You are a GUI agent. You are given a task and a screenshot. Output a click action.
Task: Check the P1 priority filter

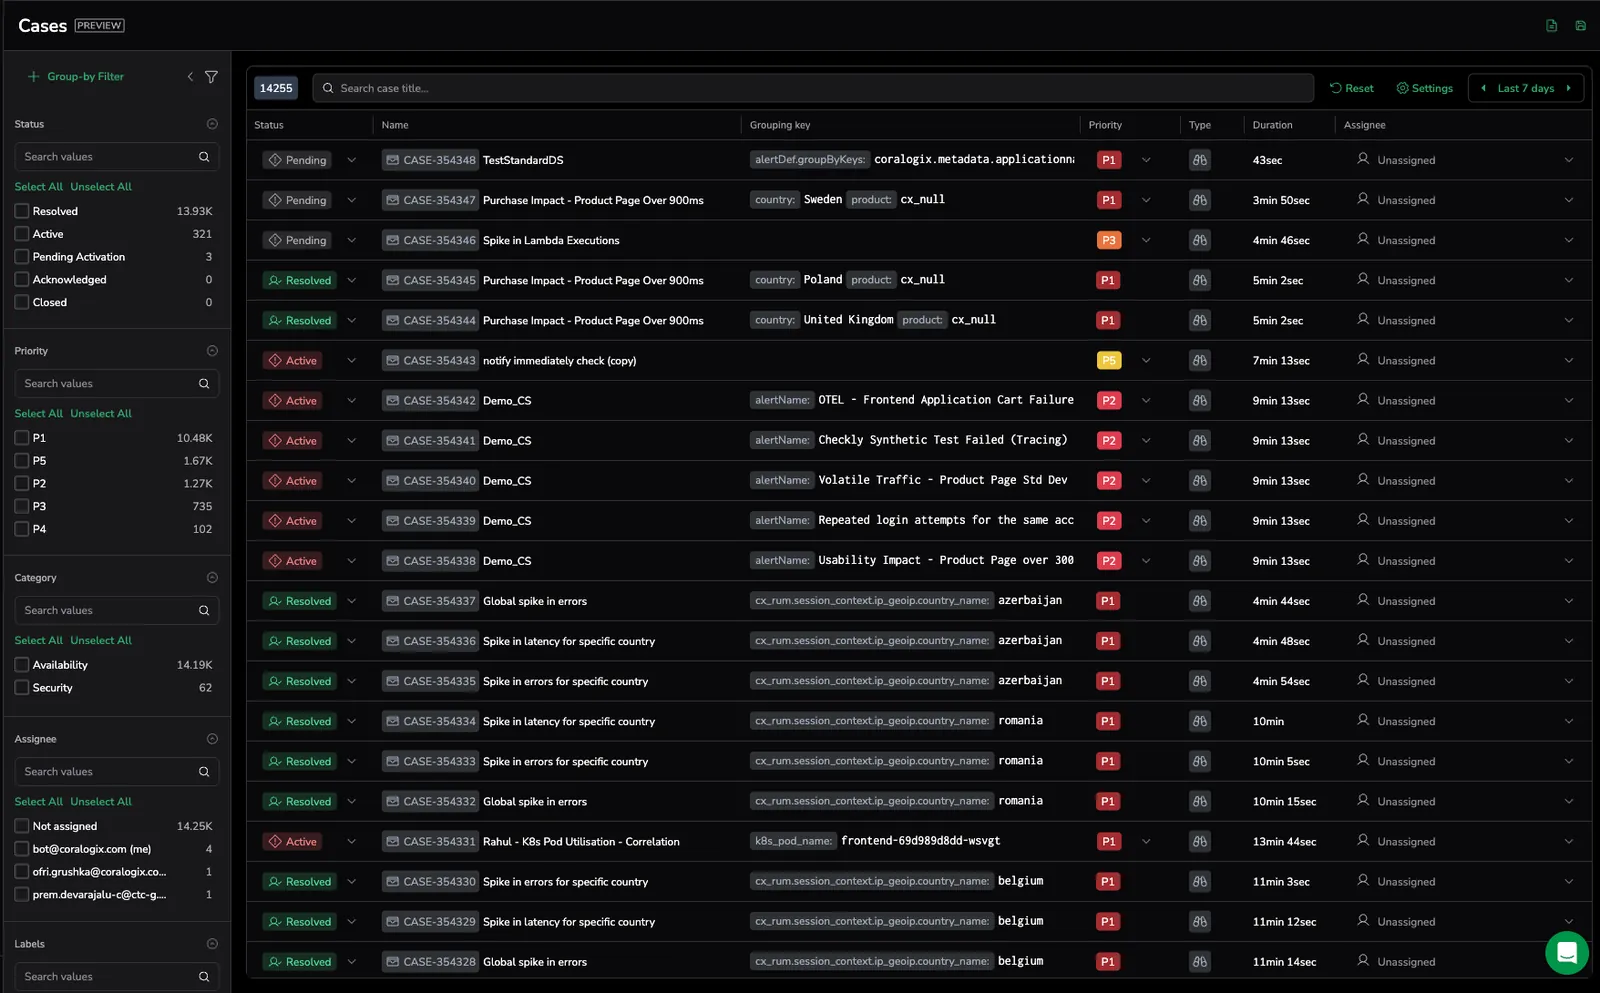tap(22, 438)
